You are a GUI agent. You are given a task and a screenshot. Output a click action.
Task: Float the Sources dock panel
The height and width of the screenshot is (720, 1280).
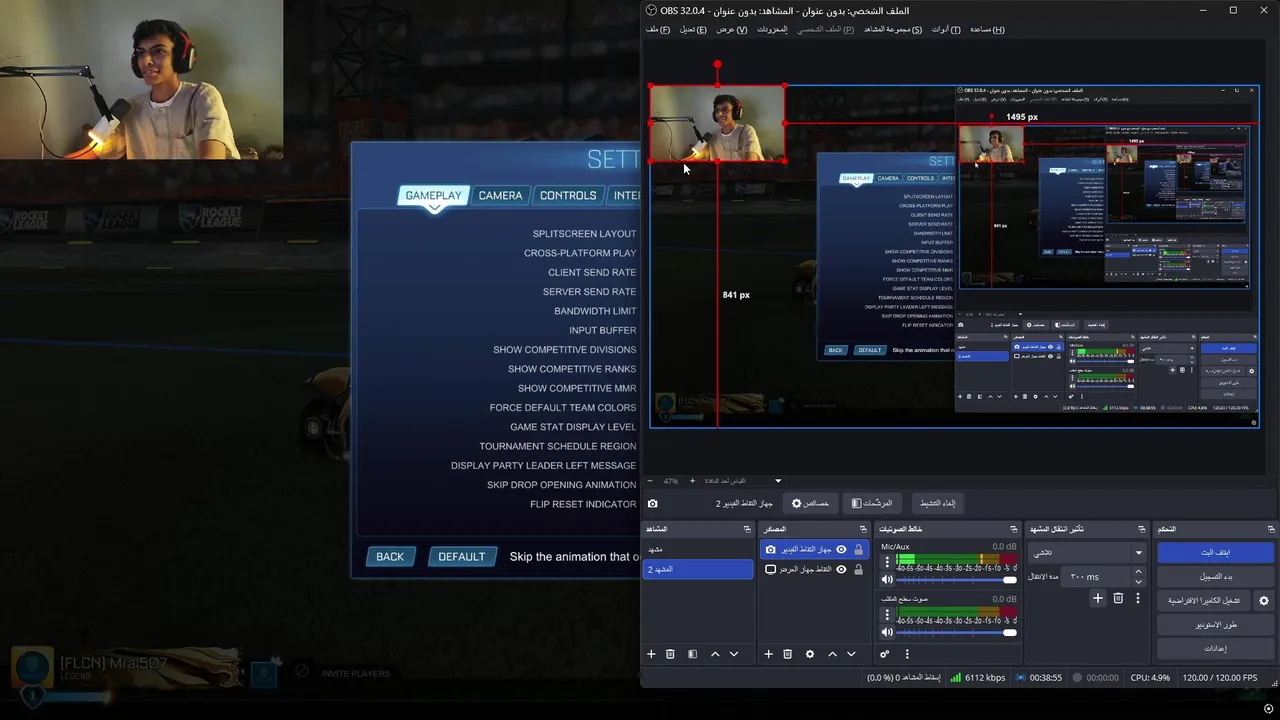863,529
